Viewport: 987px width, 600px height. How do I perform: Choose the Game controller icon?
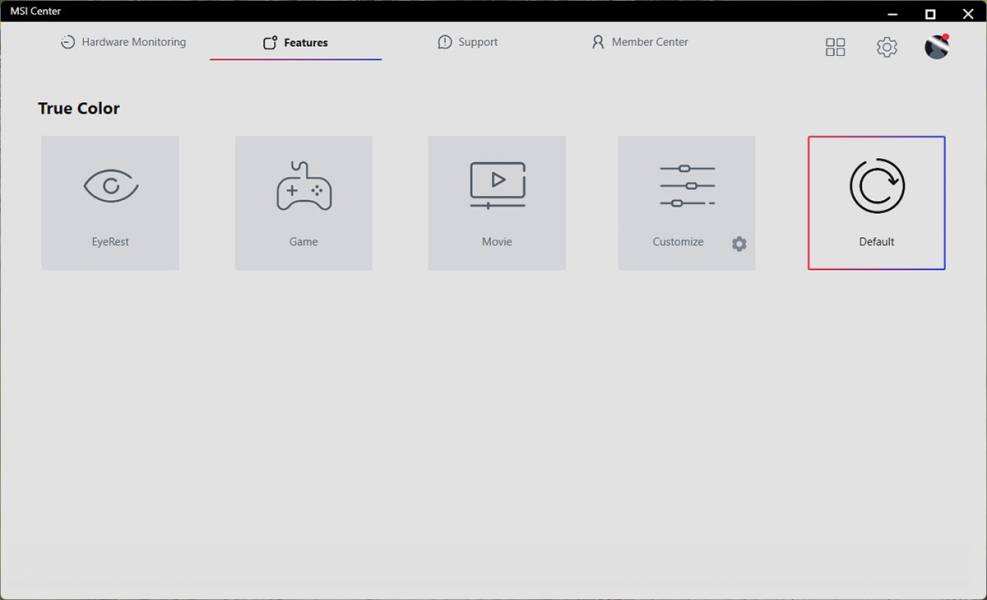304,186
